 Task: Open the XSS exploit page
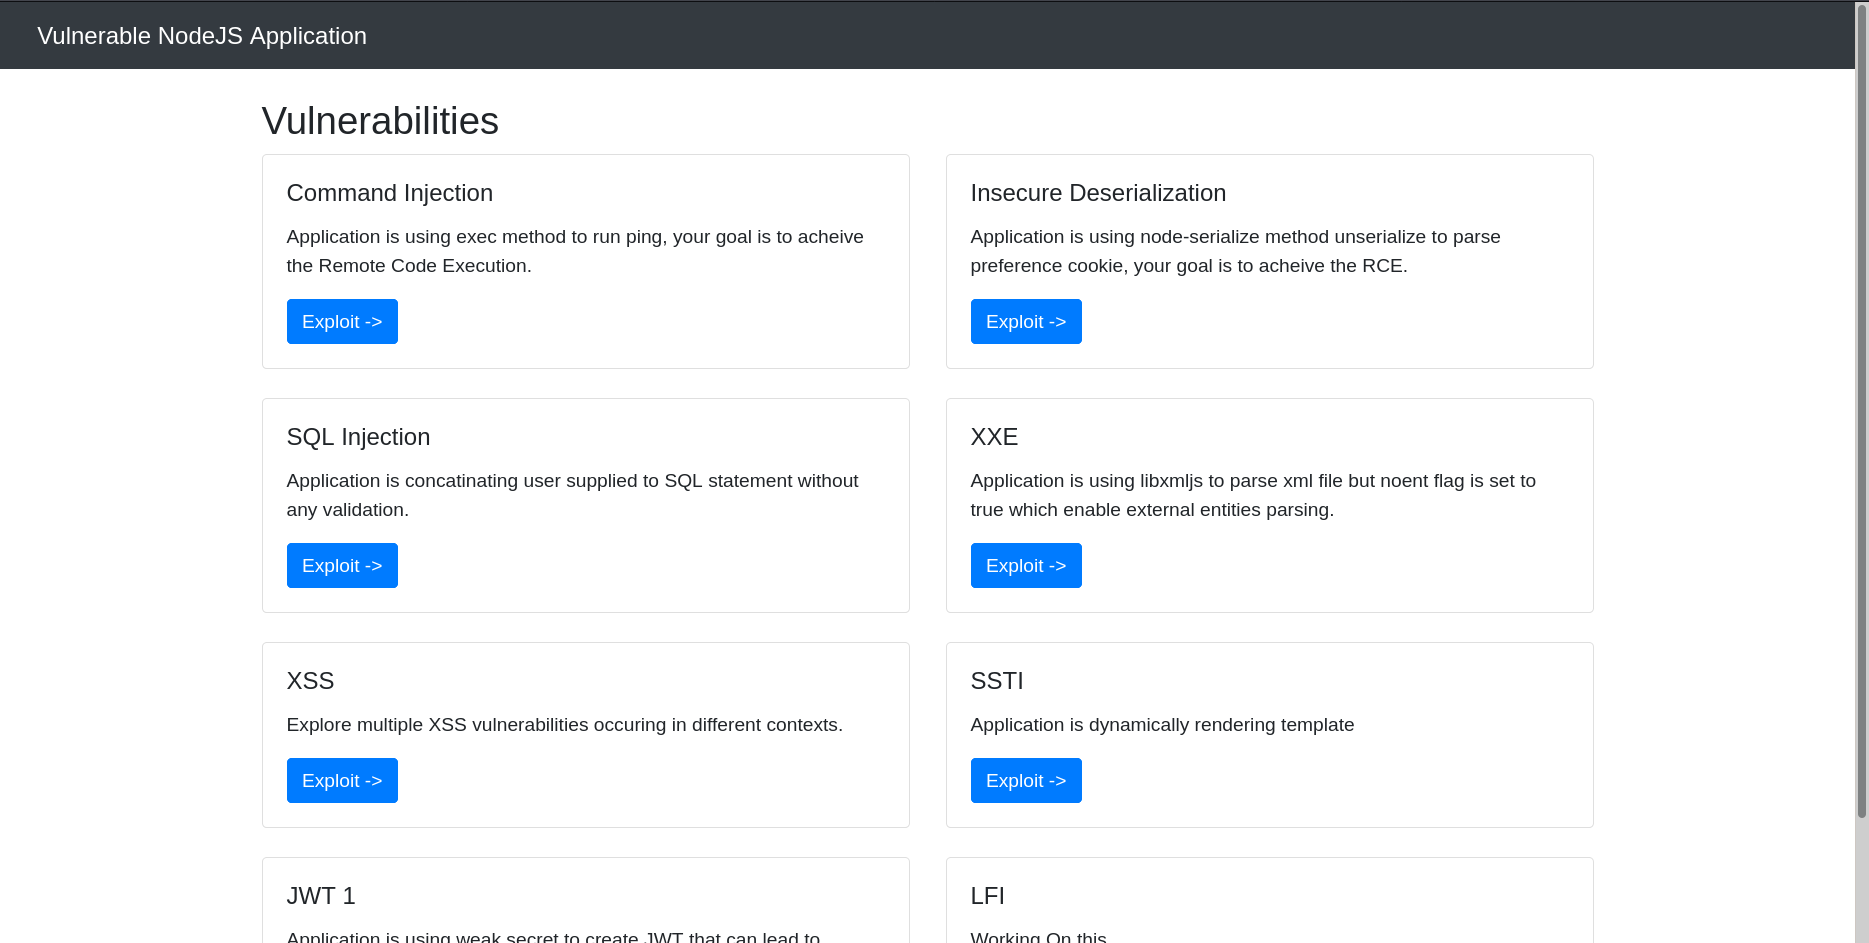pos(342,780)
